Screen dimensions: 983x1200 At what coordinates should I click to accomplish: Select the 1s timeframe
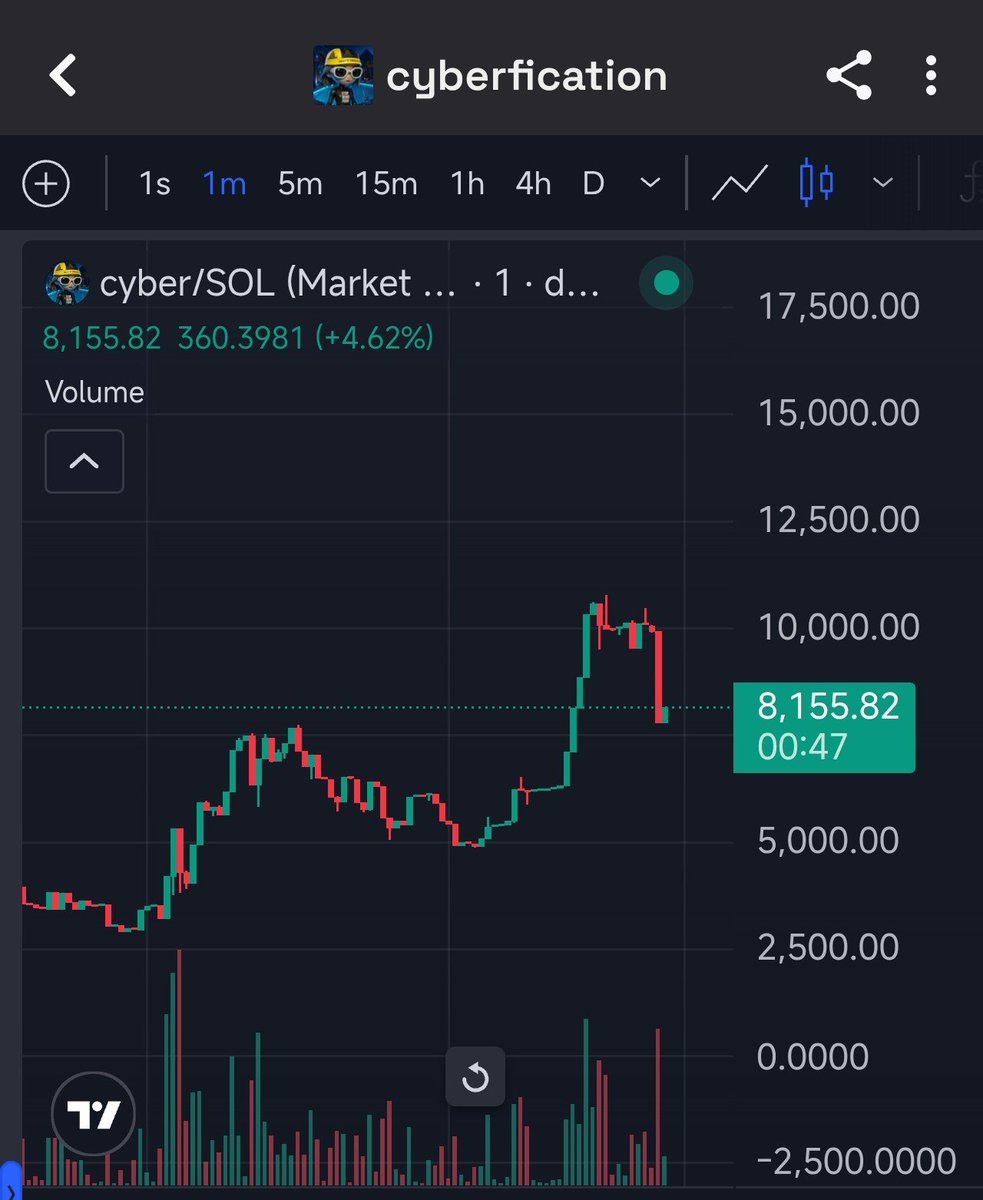pos(154,184)
